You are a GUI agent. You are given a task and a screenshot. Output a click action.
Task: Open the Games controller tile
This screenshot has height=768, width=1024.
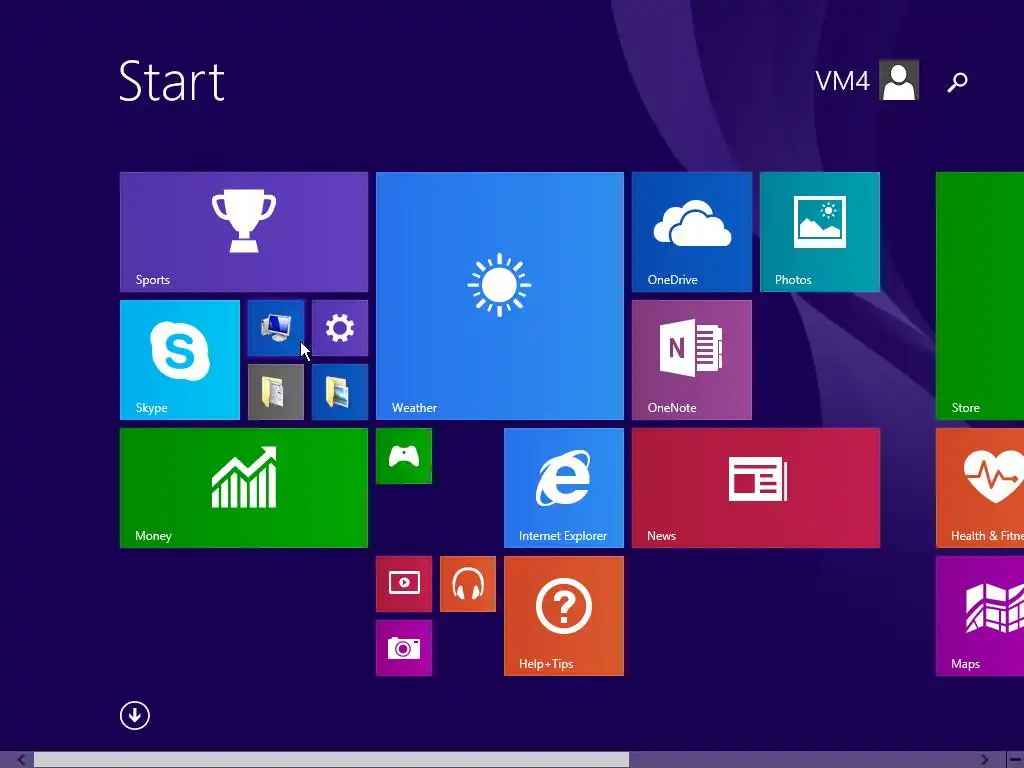click(404, 456)
